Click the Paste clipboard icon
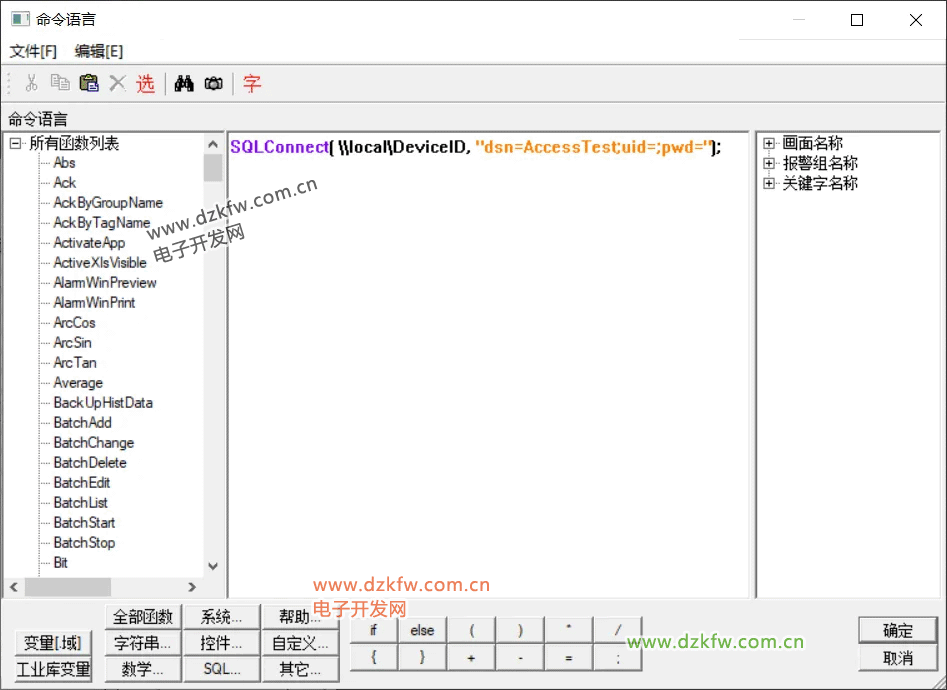Screen dimensions: 947x690 (89, 84)
